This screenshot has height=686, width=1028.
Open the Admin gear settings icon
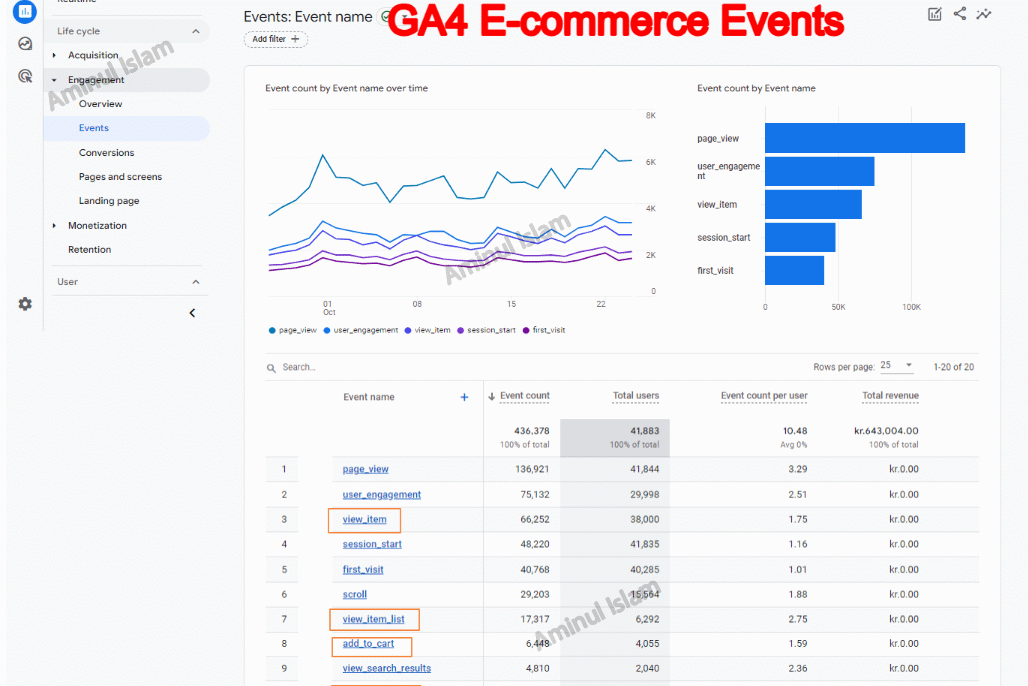(25, 304)
